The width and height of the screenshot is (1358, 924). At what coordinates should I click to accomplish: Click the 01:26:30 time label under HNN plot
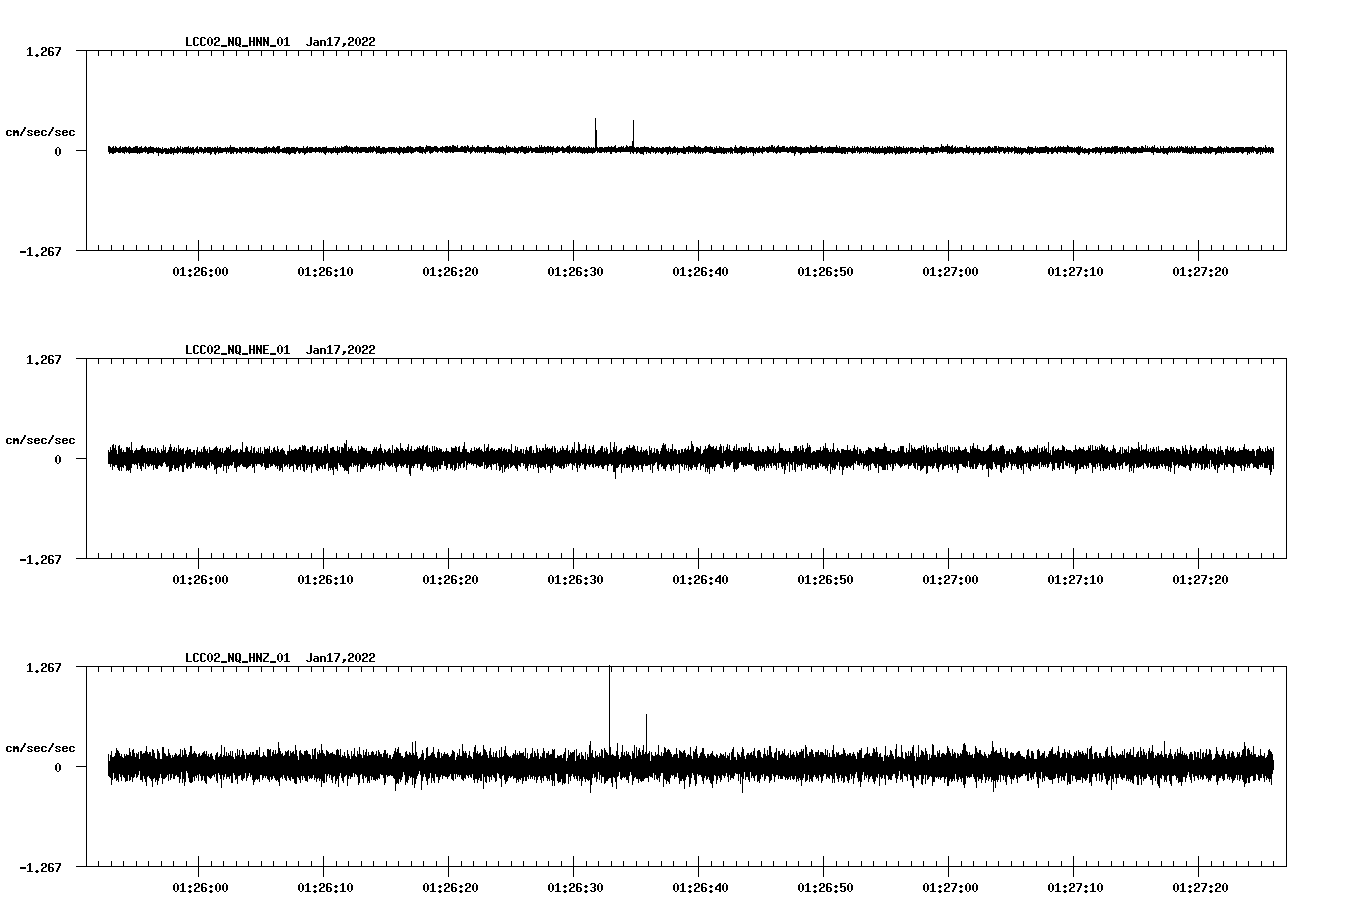click(575, 272)
